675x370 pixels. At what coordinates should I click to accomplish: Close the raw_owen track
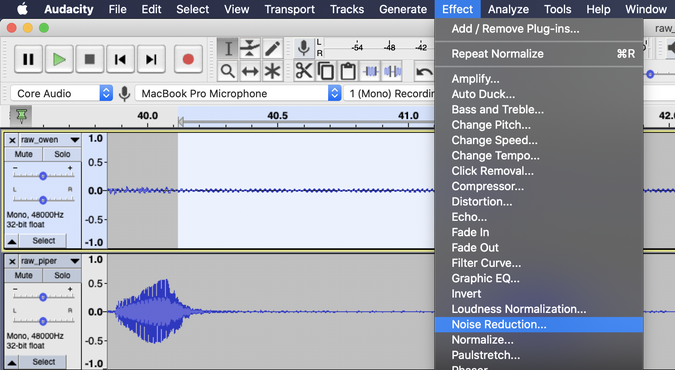(12, 140)
